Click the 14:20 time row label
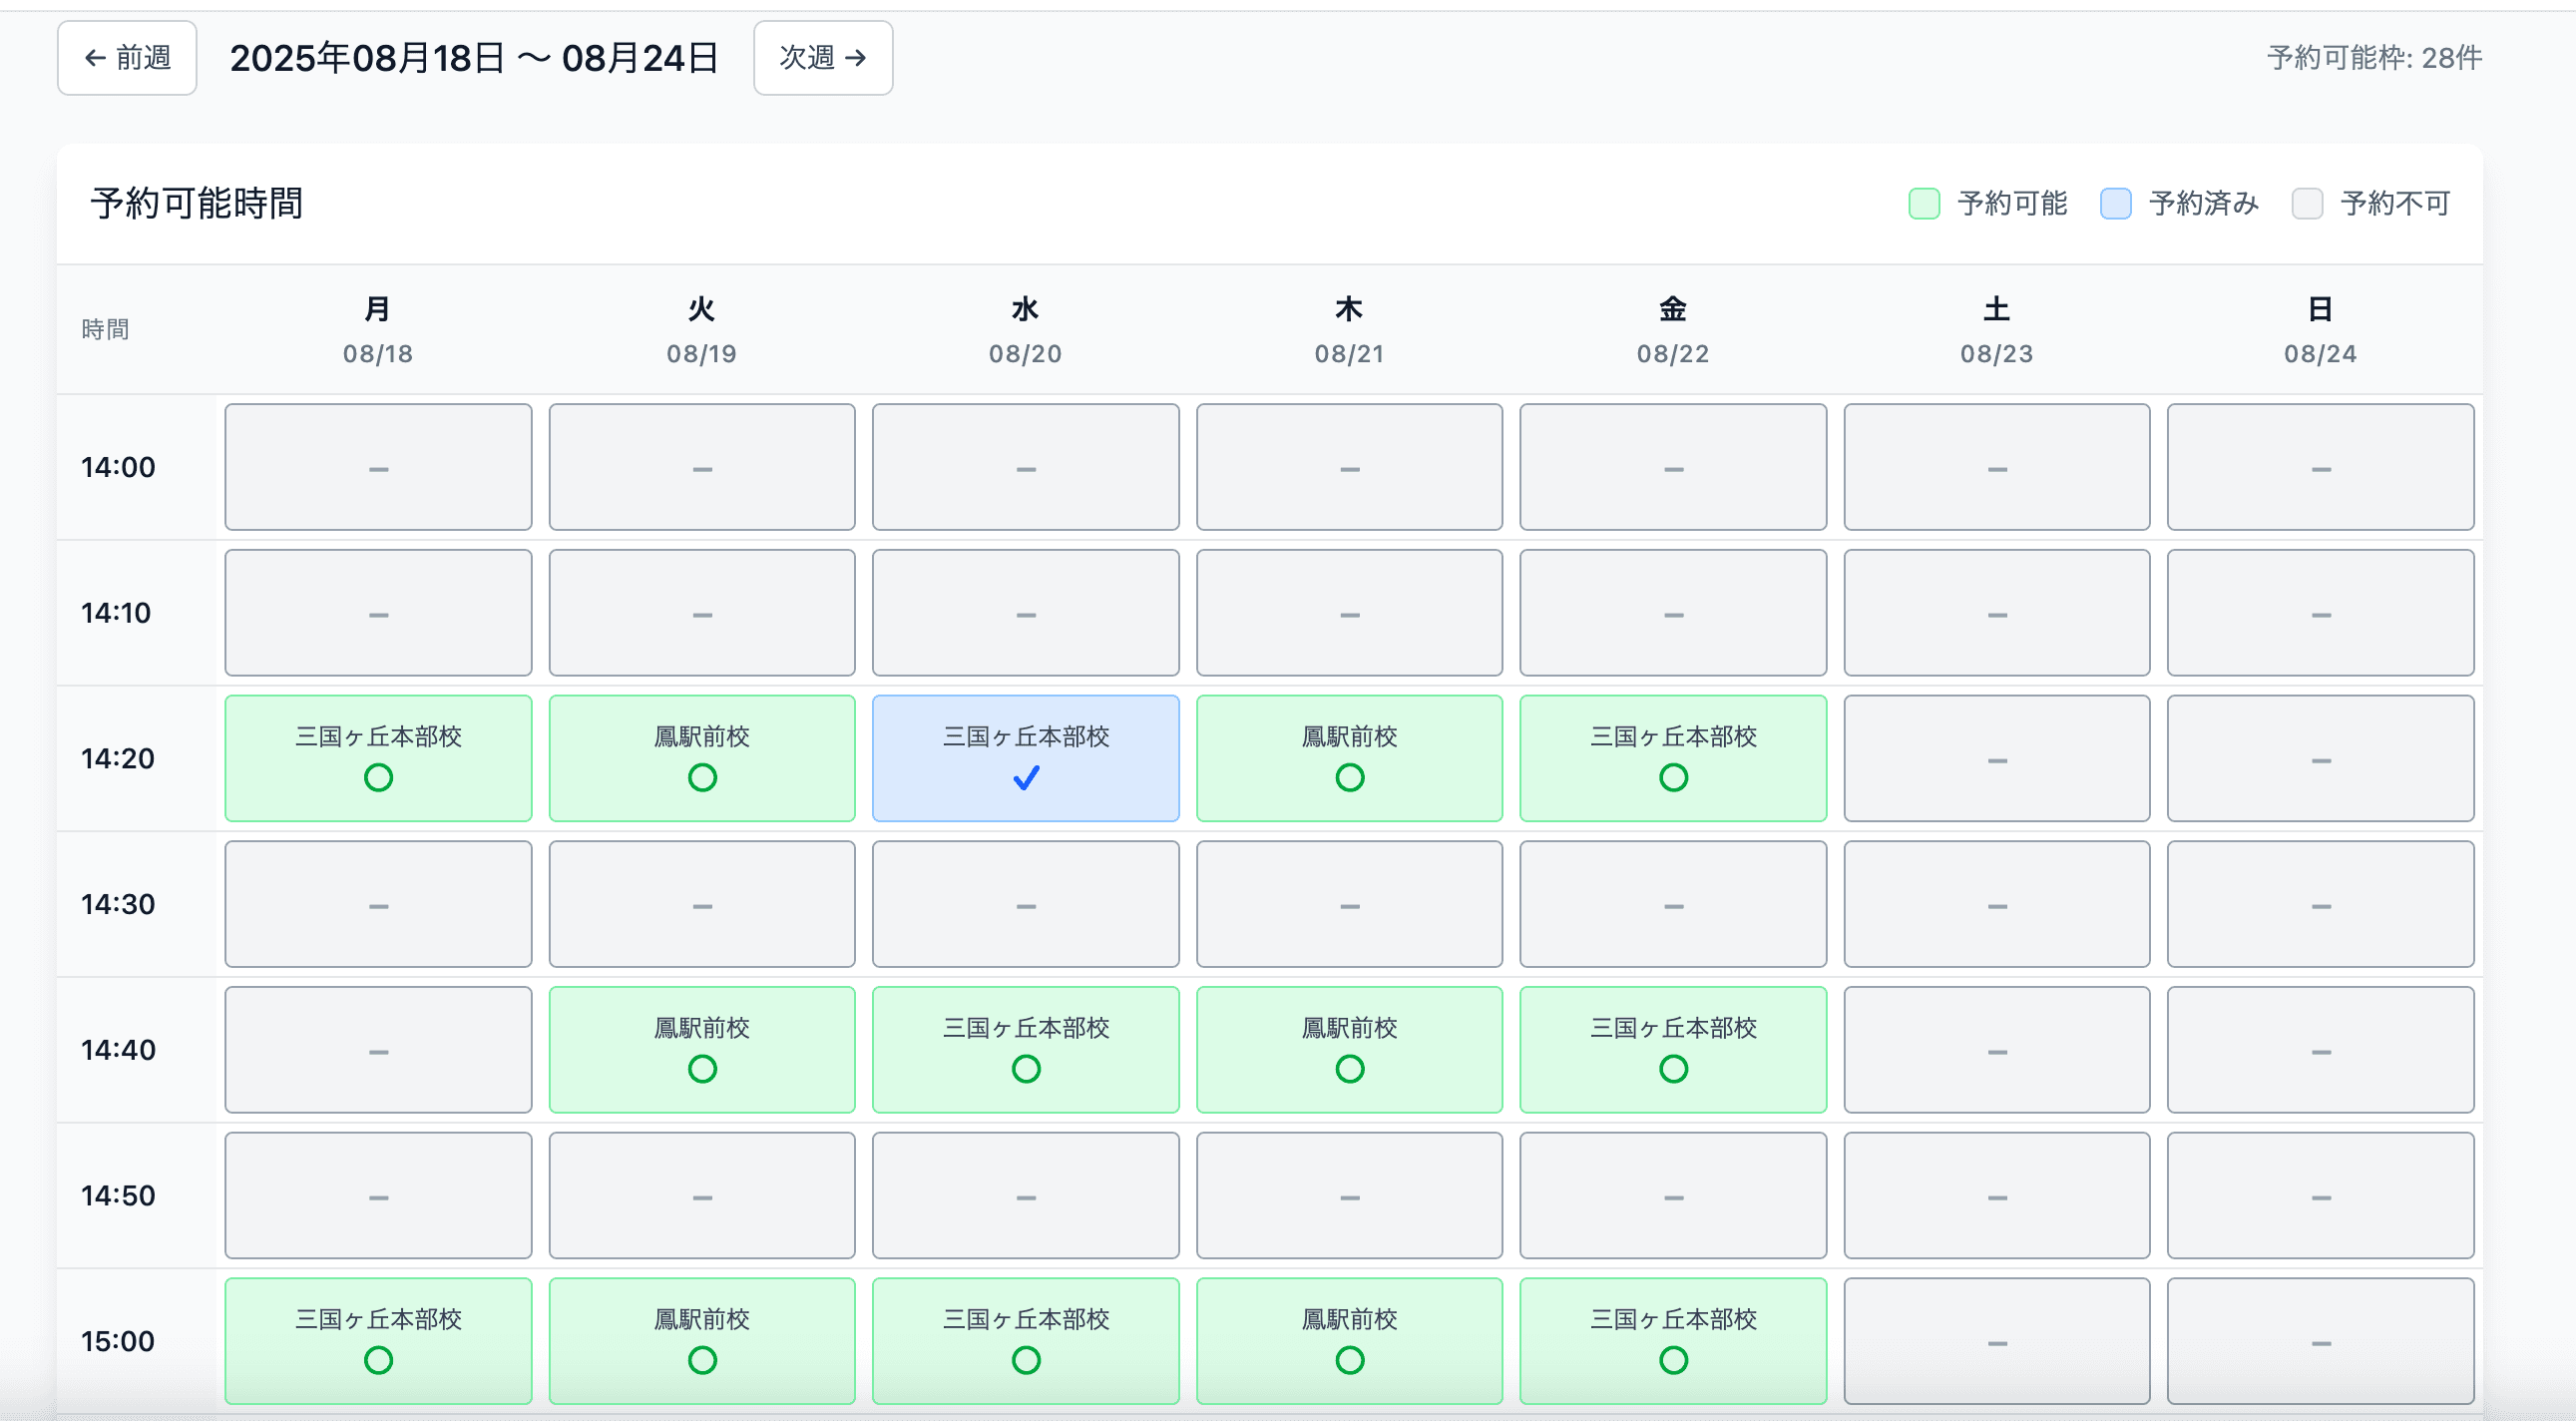 pos(118,758)
